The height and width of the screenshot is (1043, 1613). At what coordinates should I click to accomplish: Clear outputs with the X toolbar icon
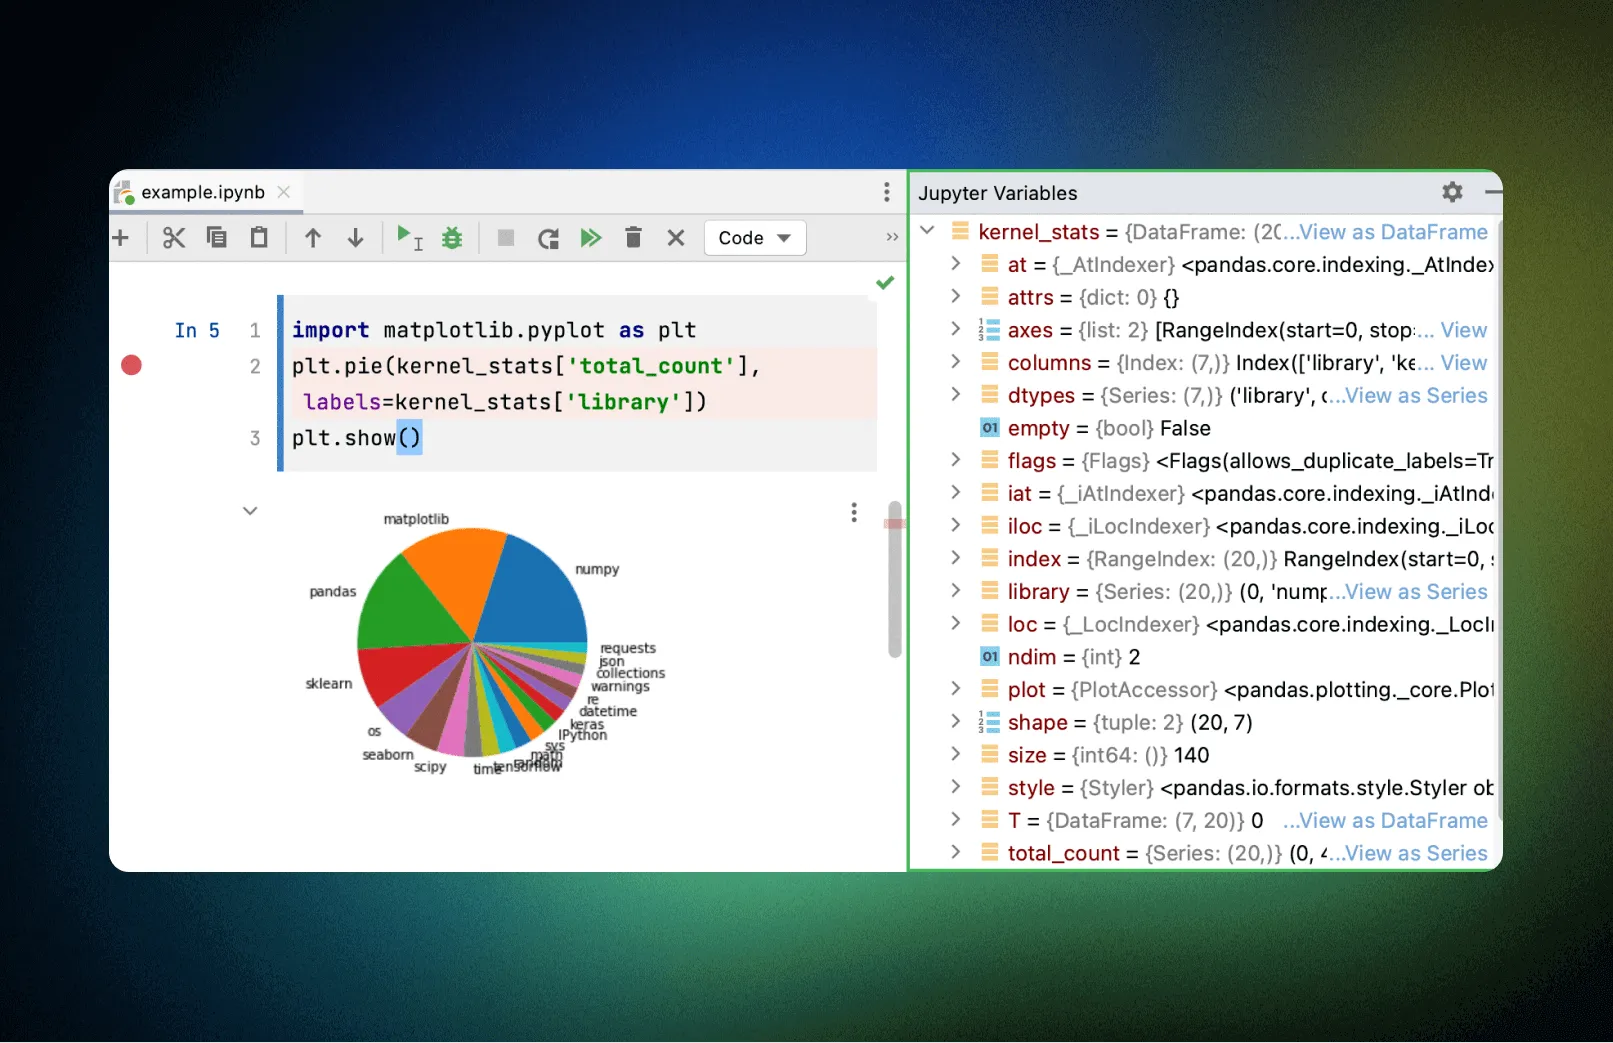coord(676,238)
